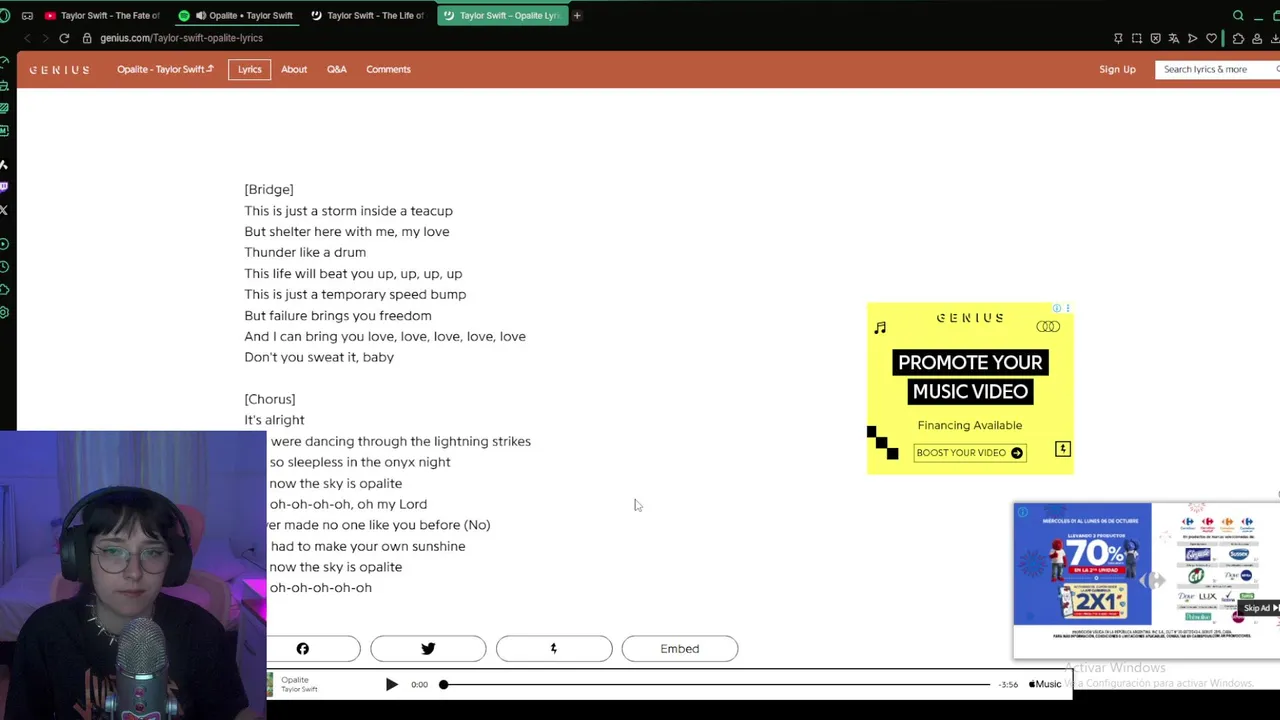Close the Promote Your Music Video ad options

(1068, 308)
